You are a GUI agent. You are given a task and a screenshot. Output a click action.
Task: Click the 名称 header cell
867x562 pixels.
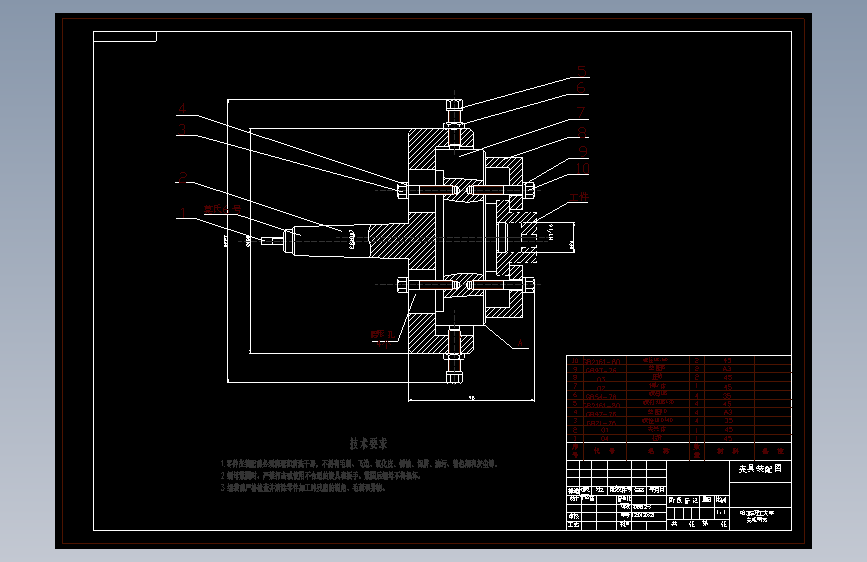[x=658, y=451]
